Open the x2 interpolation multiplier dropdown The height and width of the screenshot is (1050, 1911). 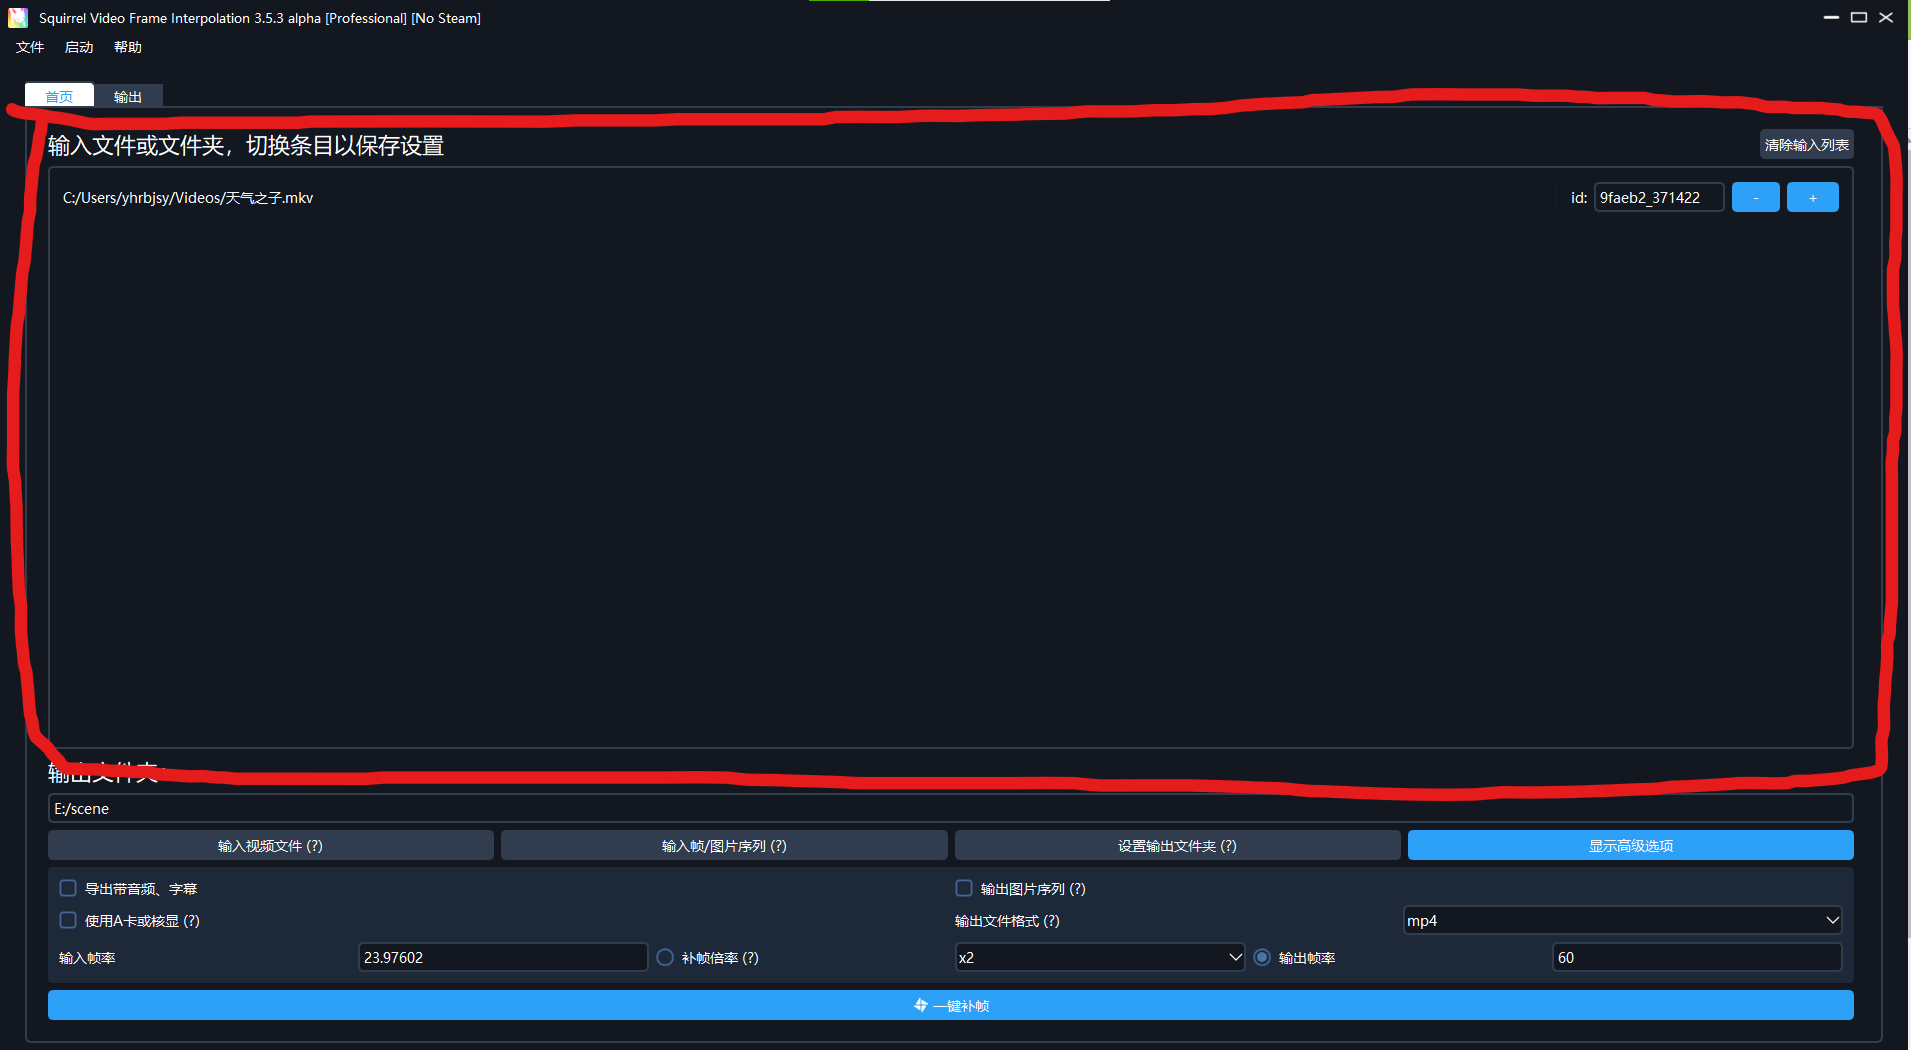[1099, 958]
